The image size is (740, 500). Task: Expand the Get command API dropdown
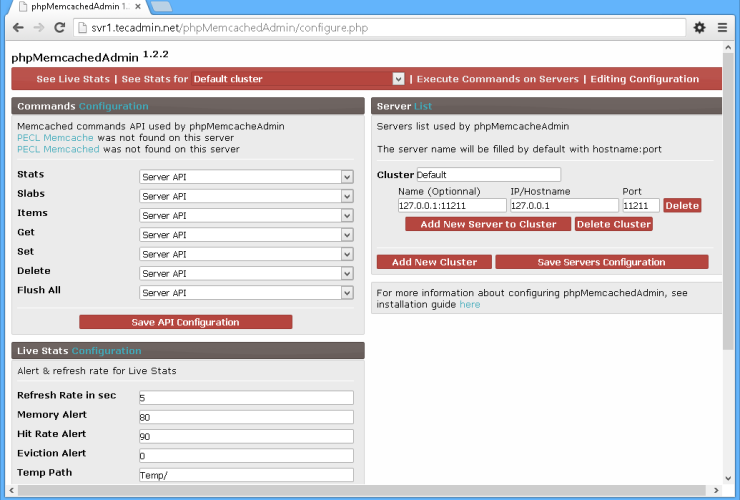(347, 235)
